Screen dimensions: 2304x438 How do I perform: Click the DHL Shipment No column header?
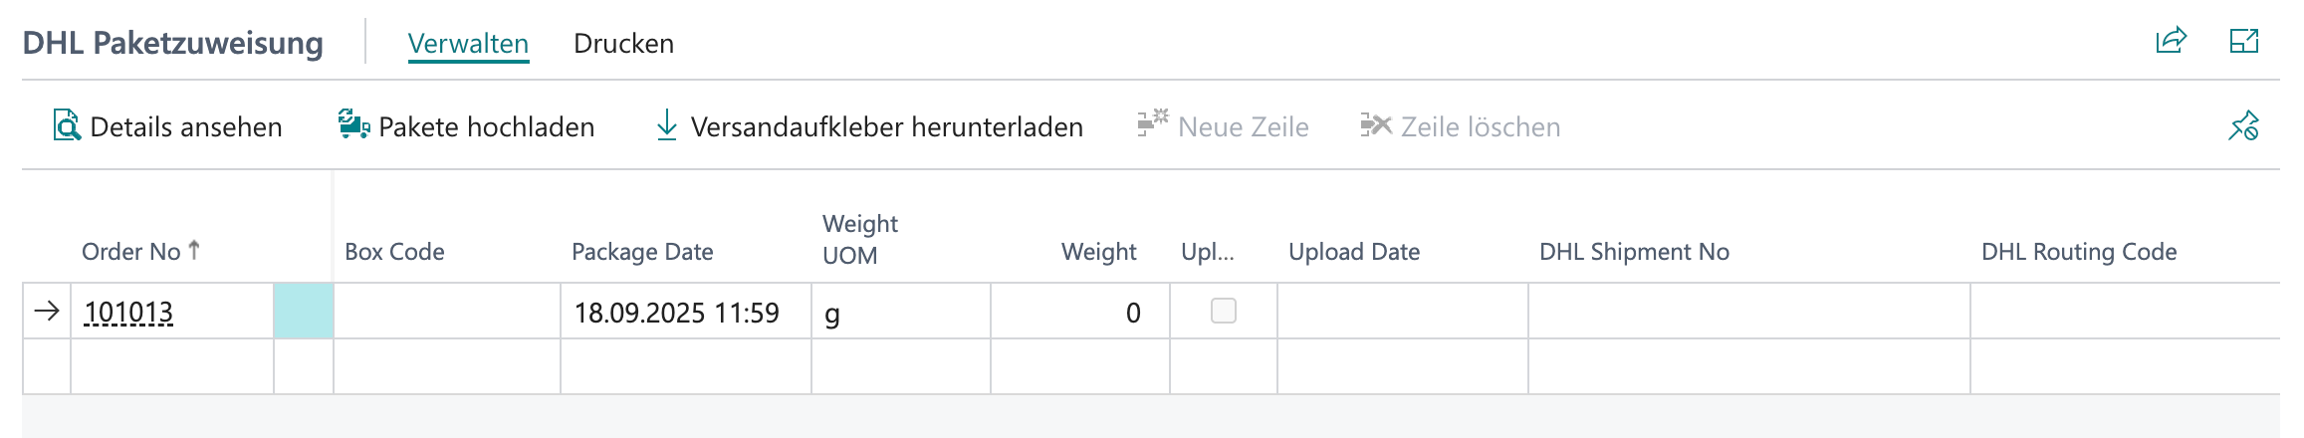point(1634,252)
